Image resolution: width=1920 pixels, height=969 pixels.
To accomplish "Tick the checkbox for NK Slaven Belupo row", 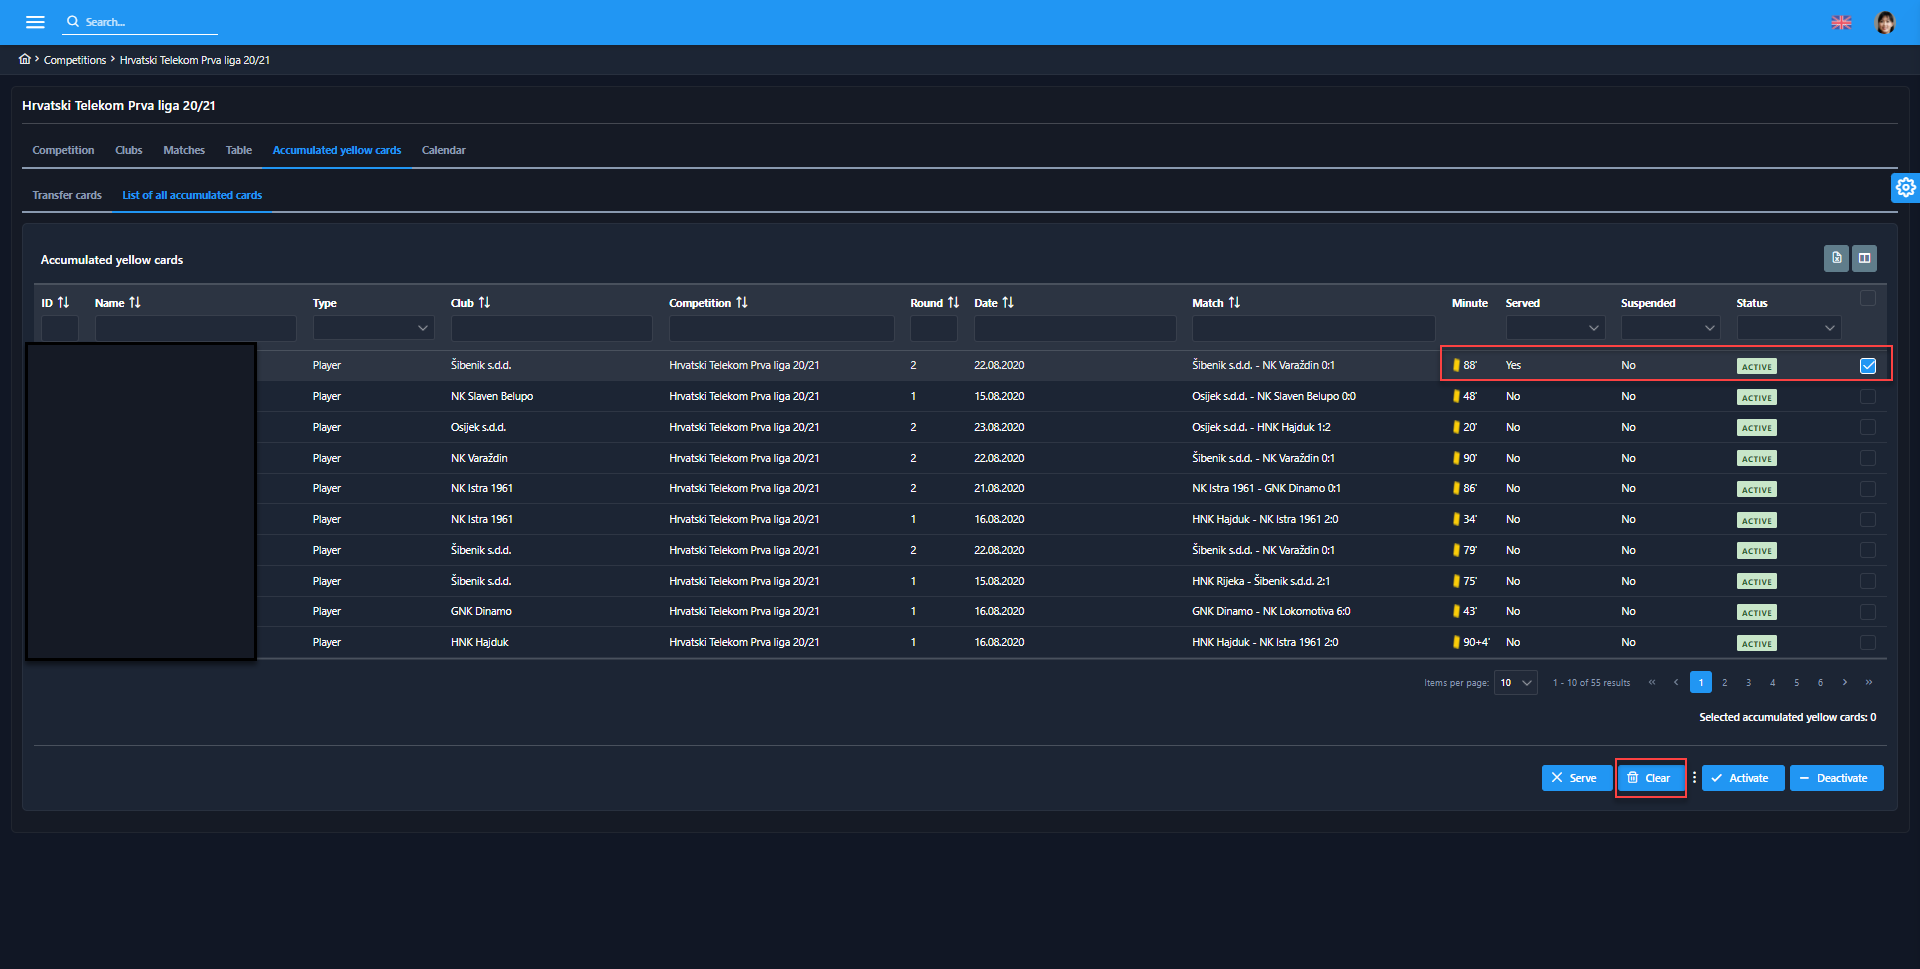I will point(1867,397).
